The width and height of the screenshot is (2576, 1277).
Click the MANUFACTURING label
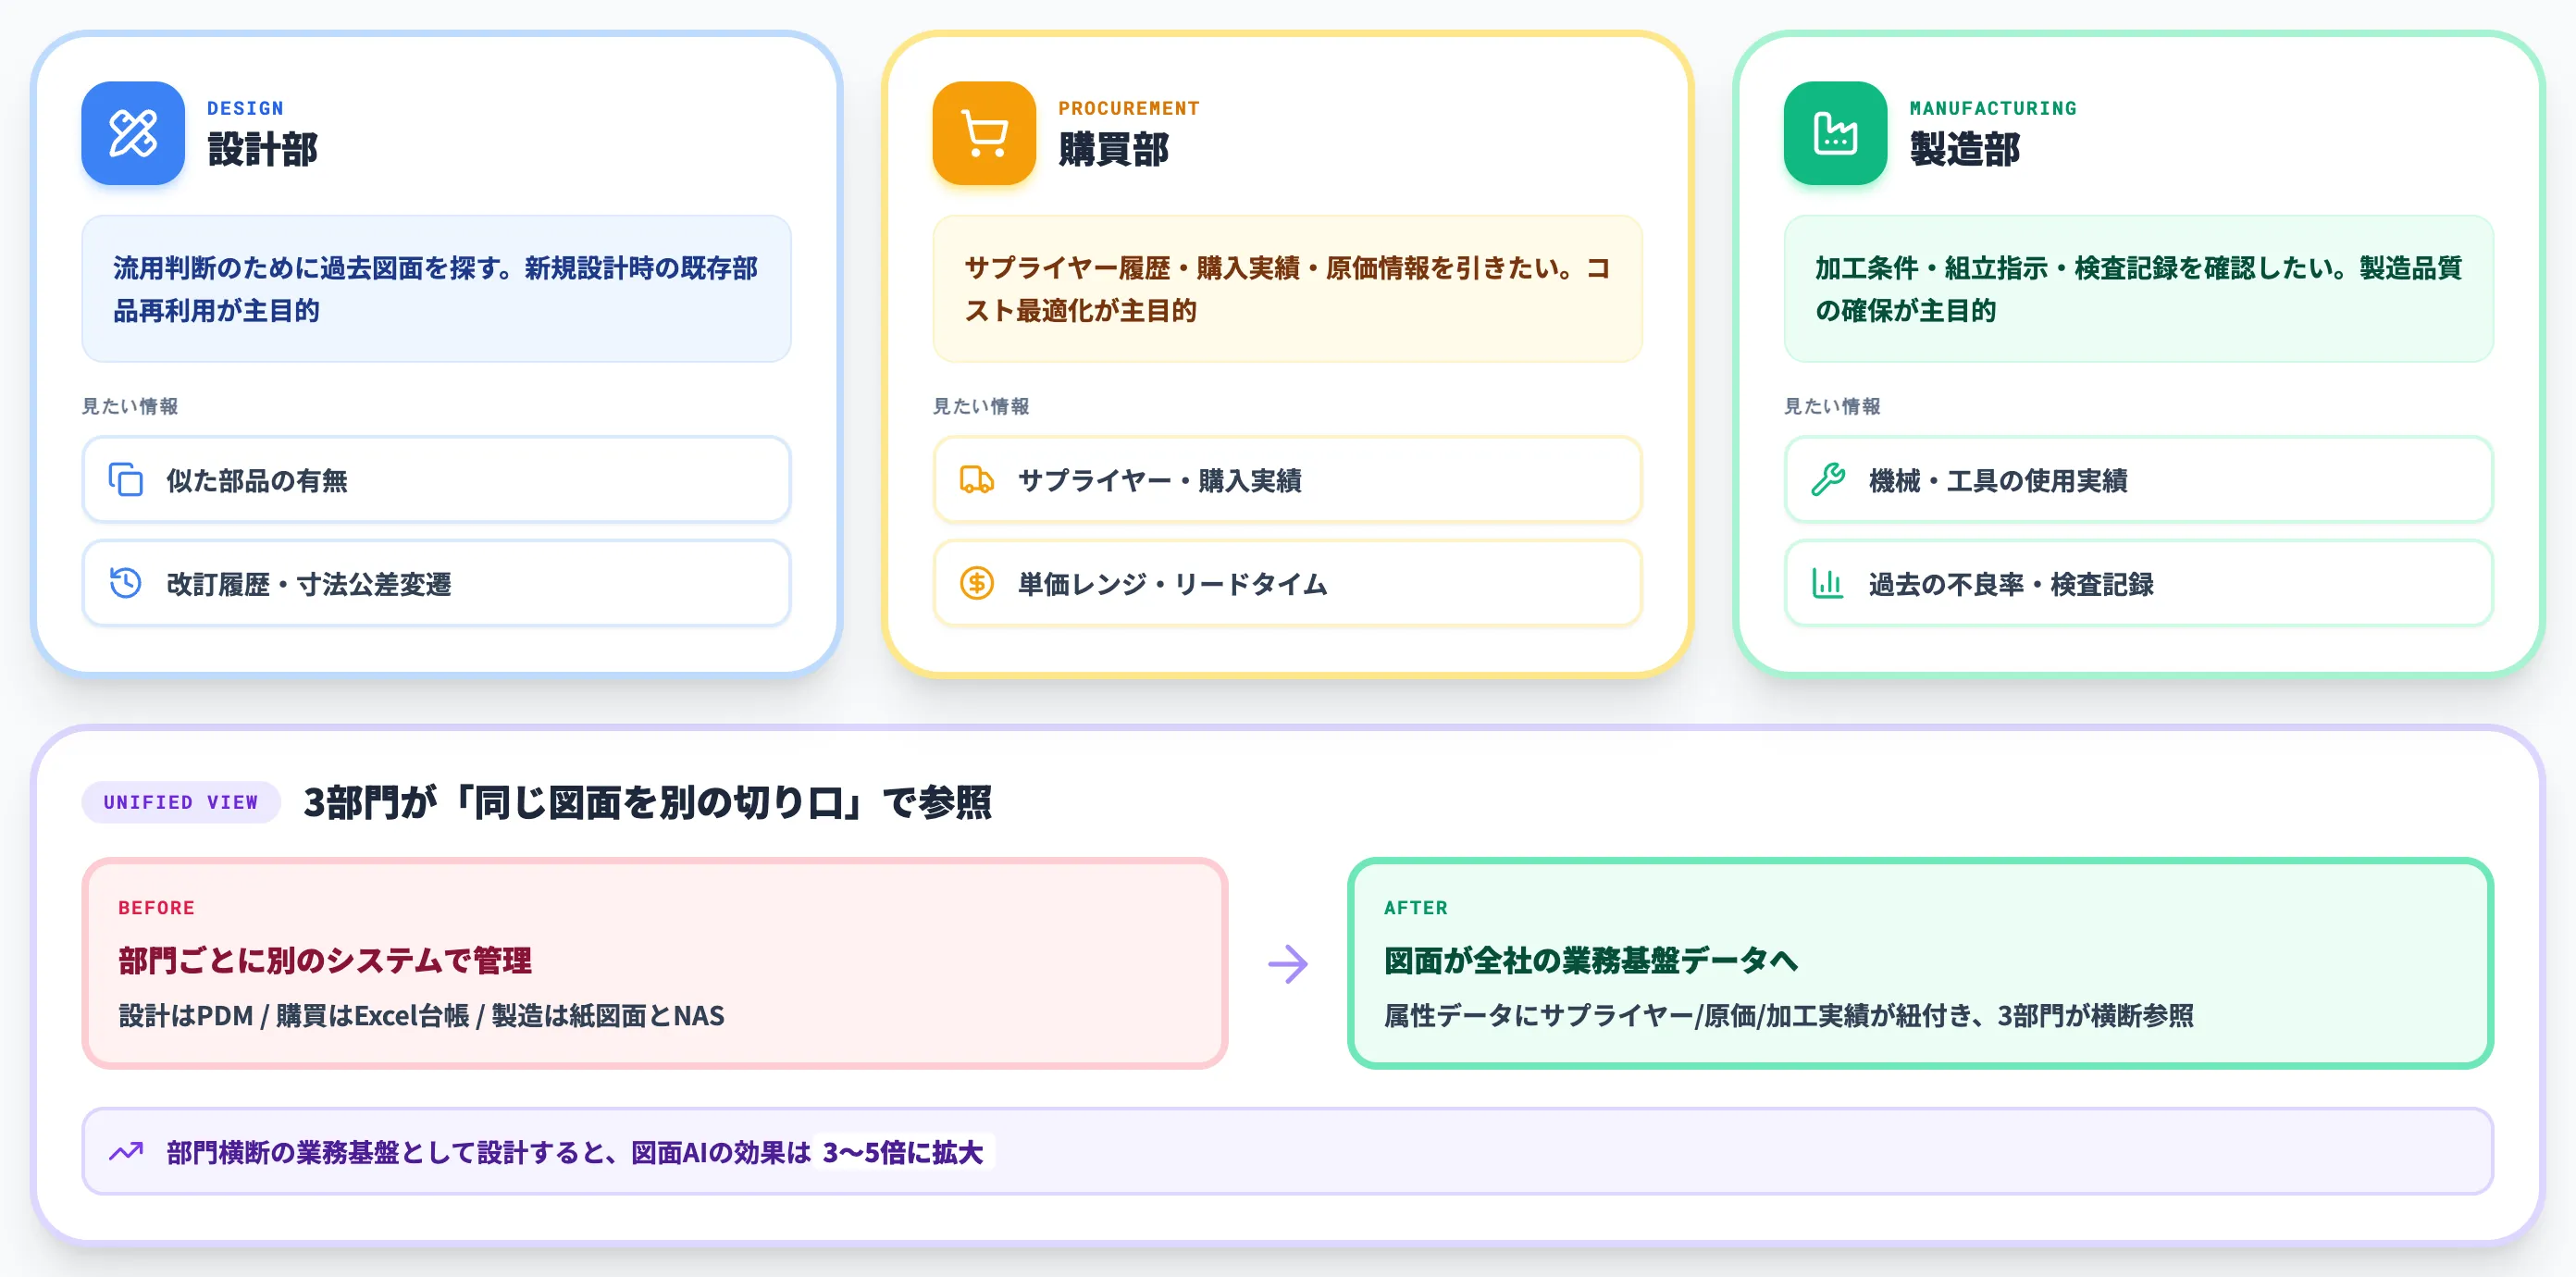tap(1993, 108)
